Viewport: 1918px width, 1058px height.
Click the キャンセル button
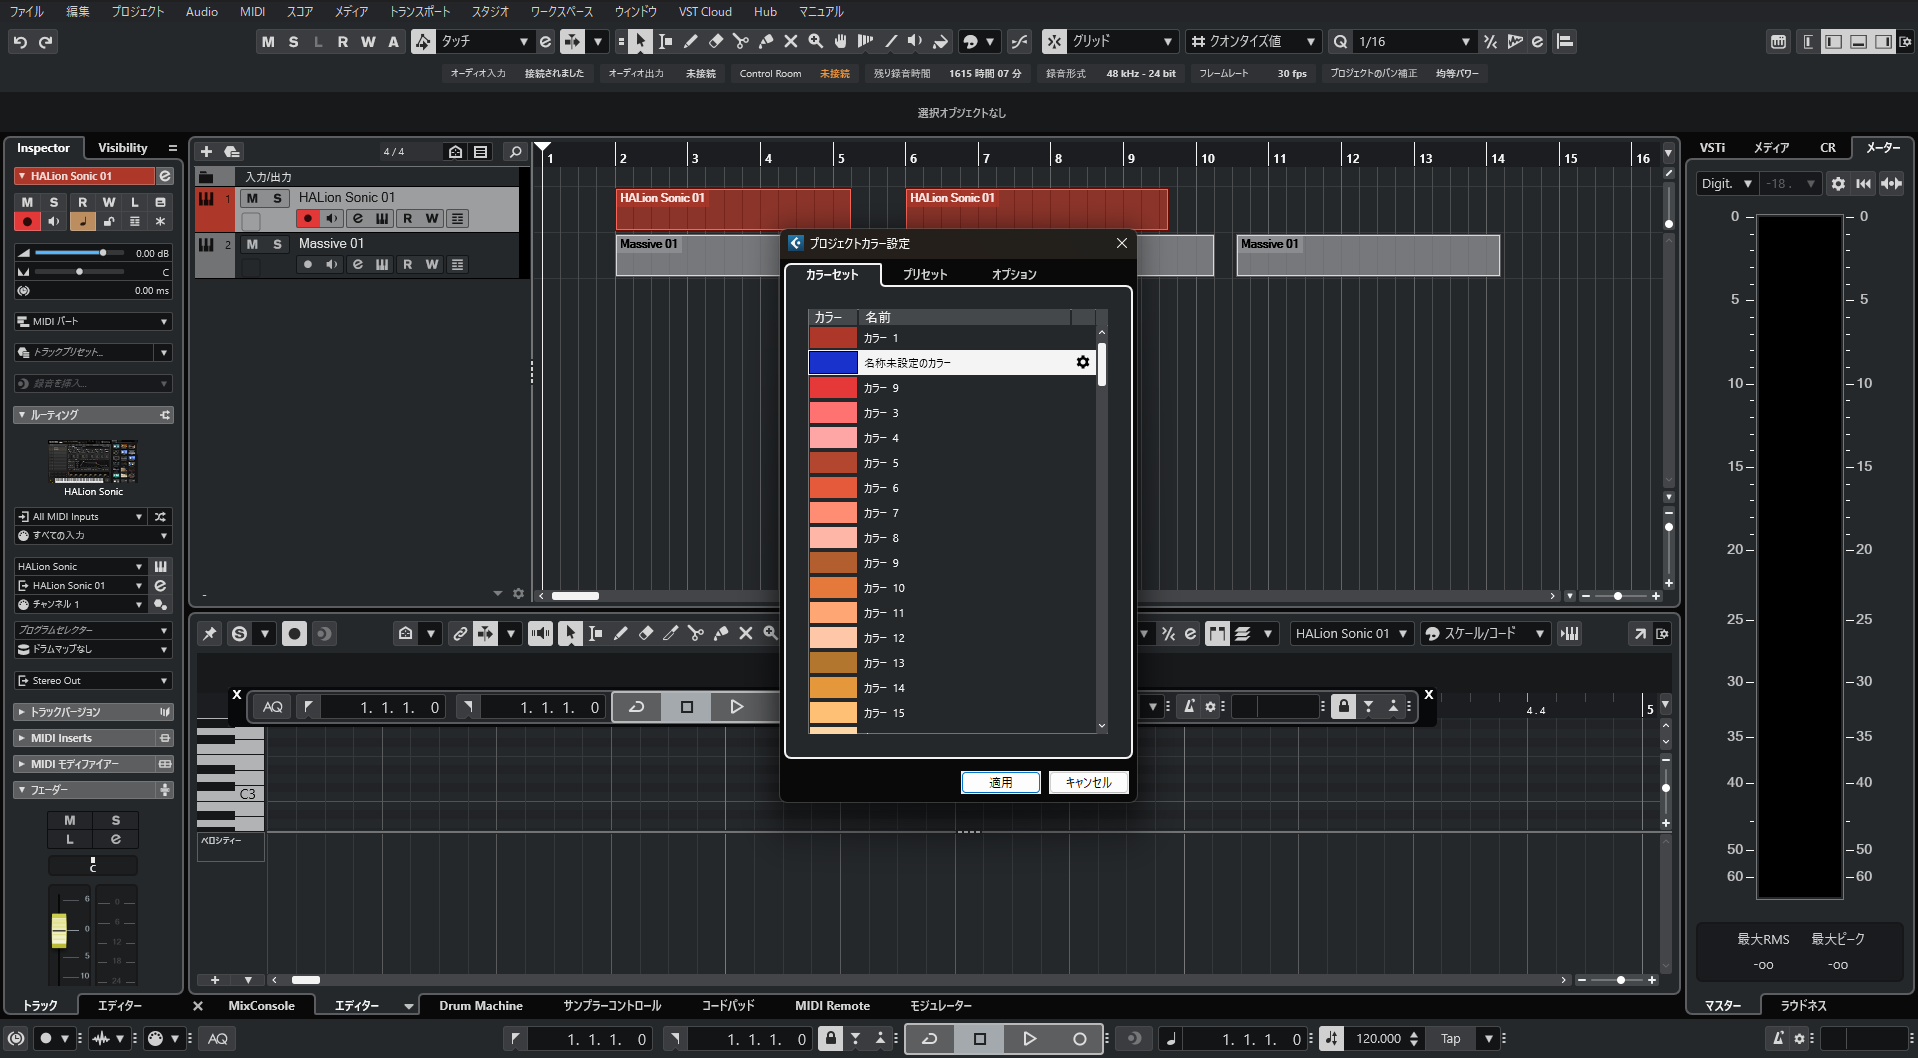[x=1089, y=783]
